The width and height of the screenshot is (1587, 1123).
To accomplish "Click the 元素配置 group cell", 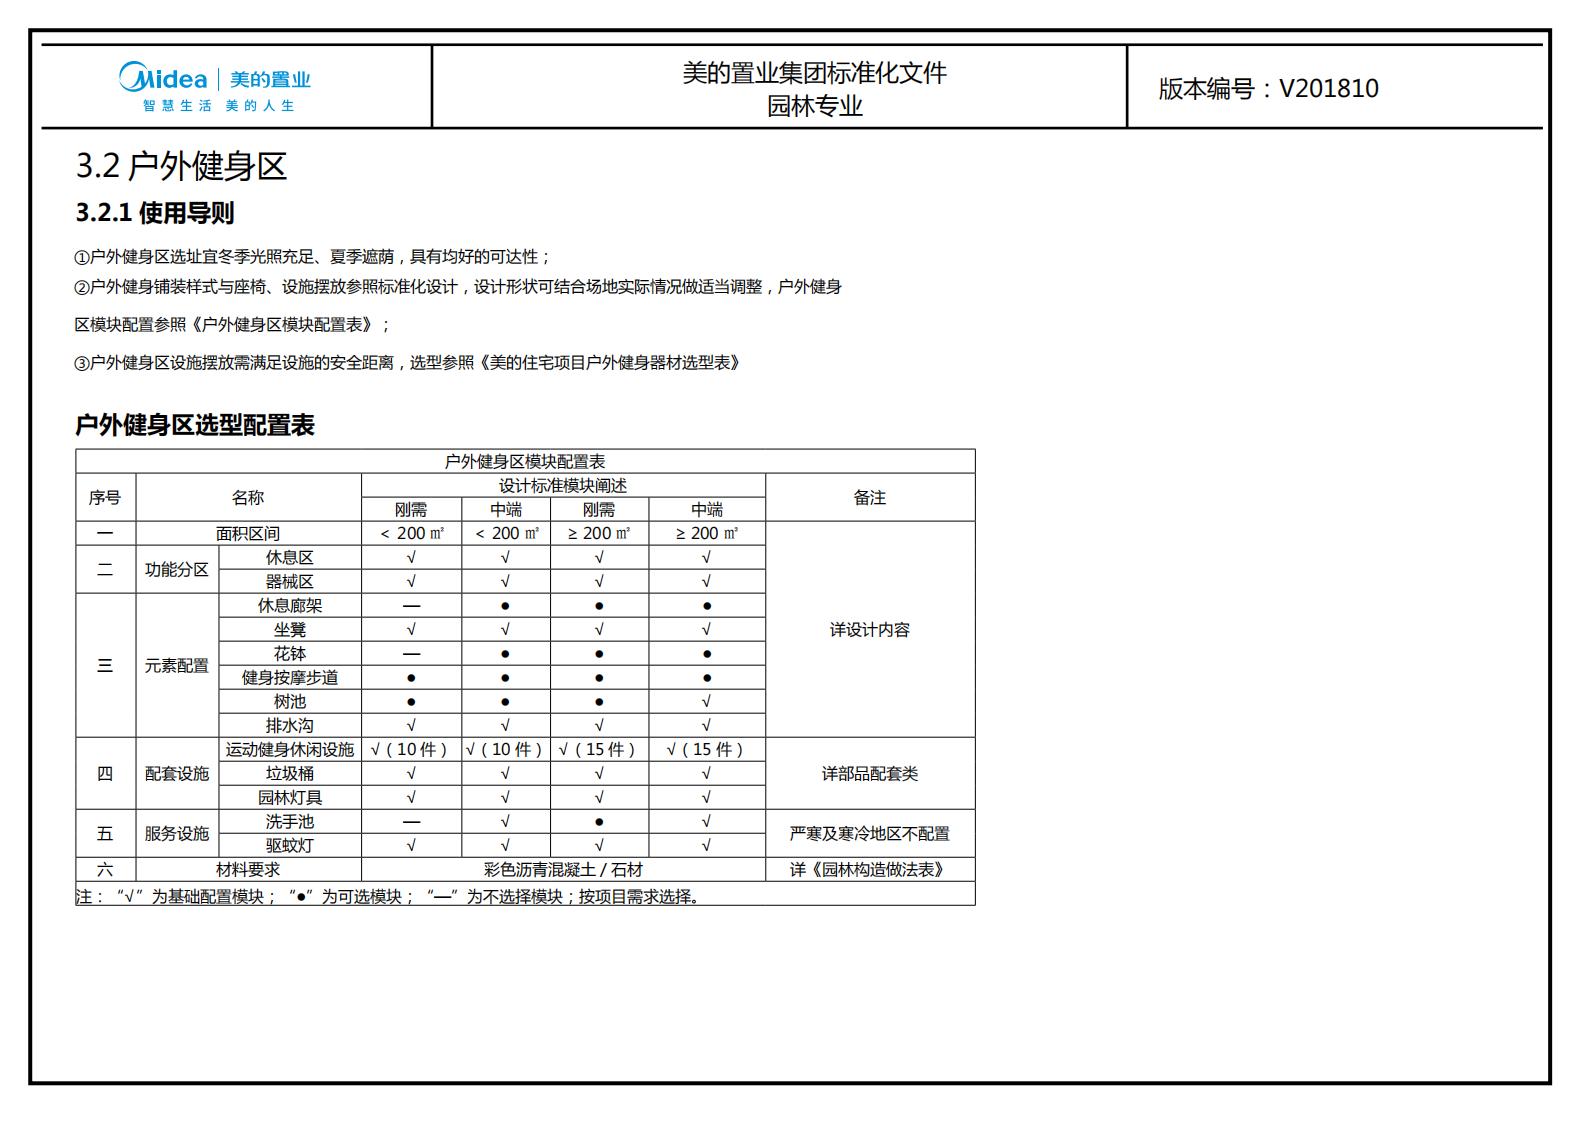I will tap(177, 666).
